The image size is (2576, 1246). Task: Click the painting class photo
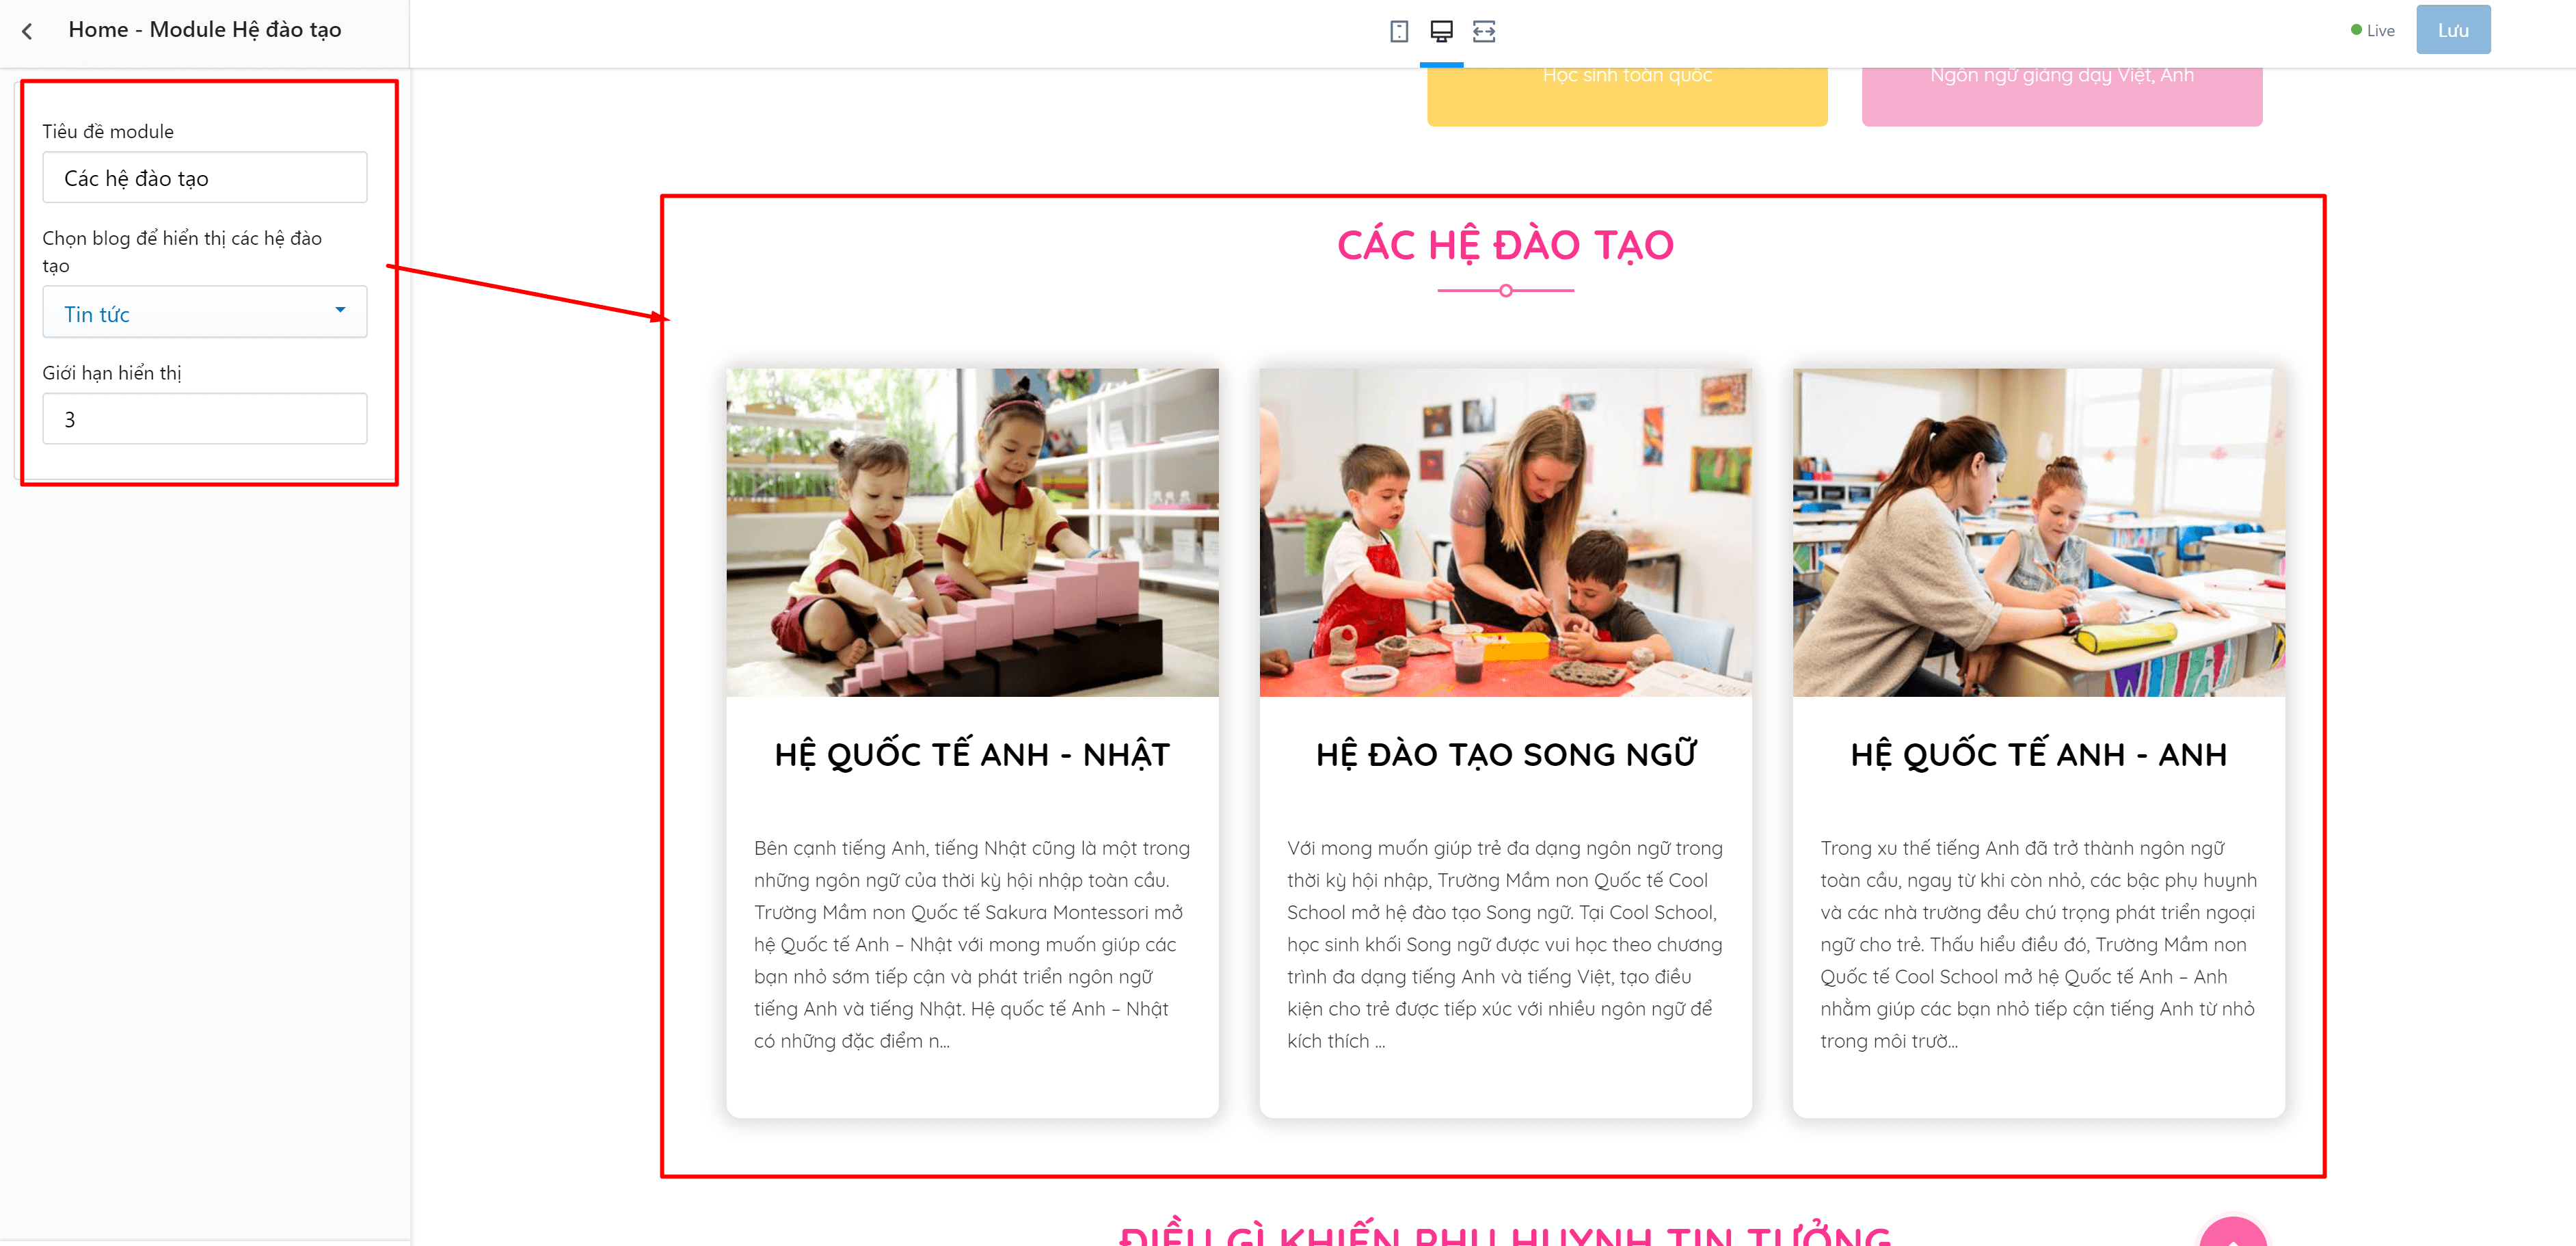pyautogui.click(x=1505, y=532)
